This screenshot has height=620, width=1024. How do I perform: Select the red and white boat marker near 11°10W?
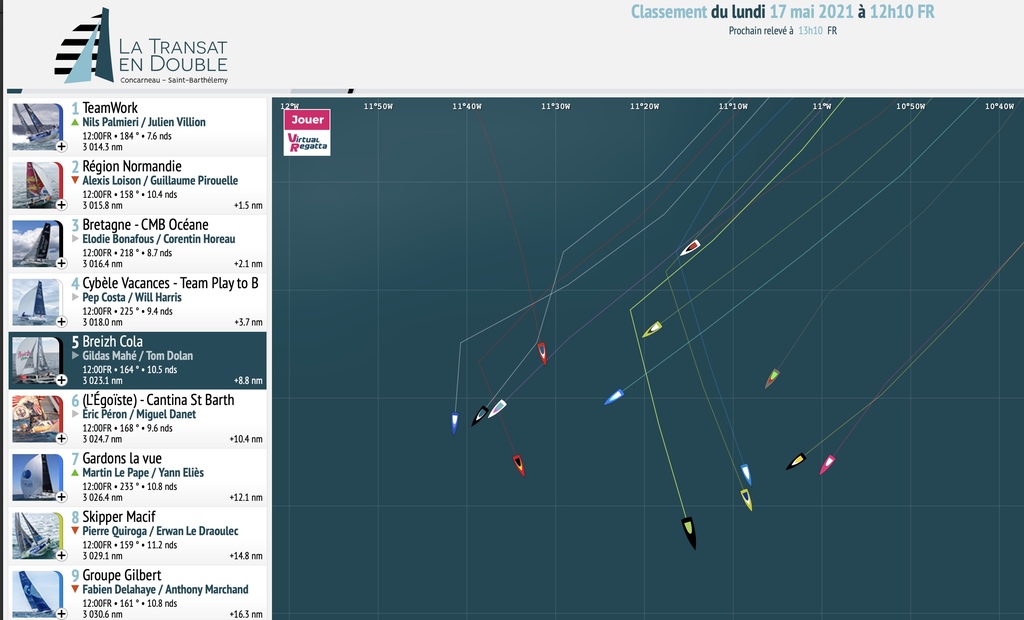(x=690, y=248)
